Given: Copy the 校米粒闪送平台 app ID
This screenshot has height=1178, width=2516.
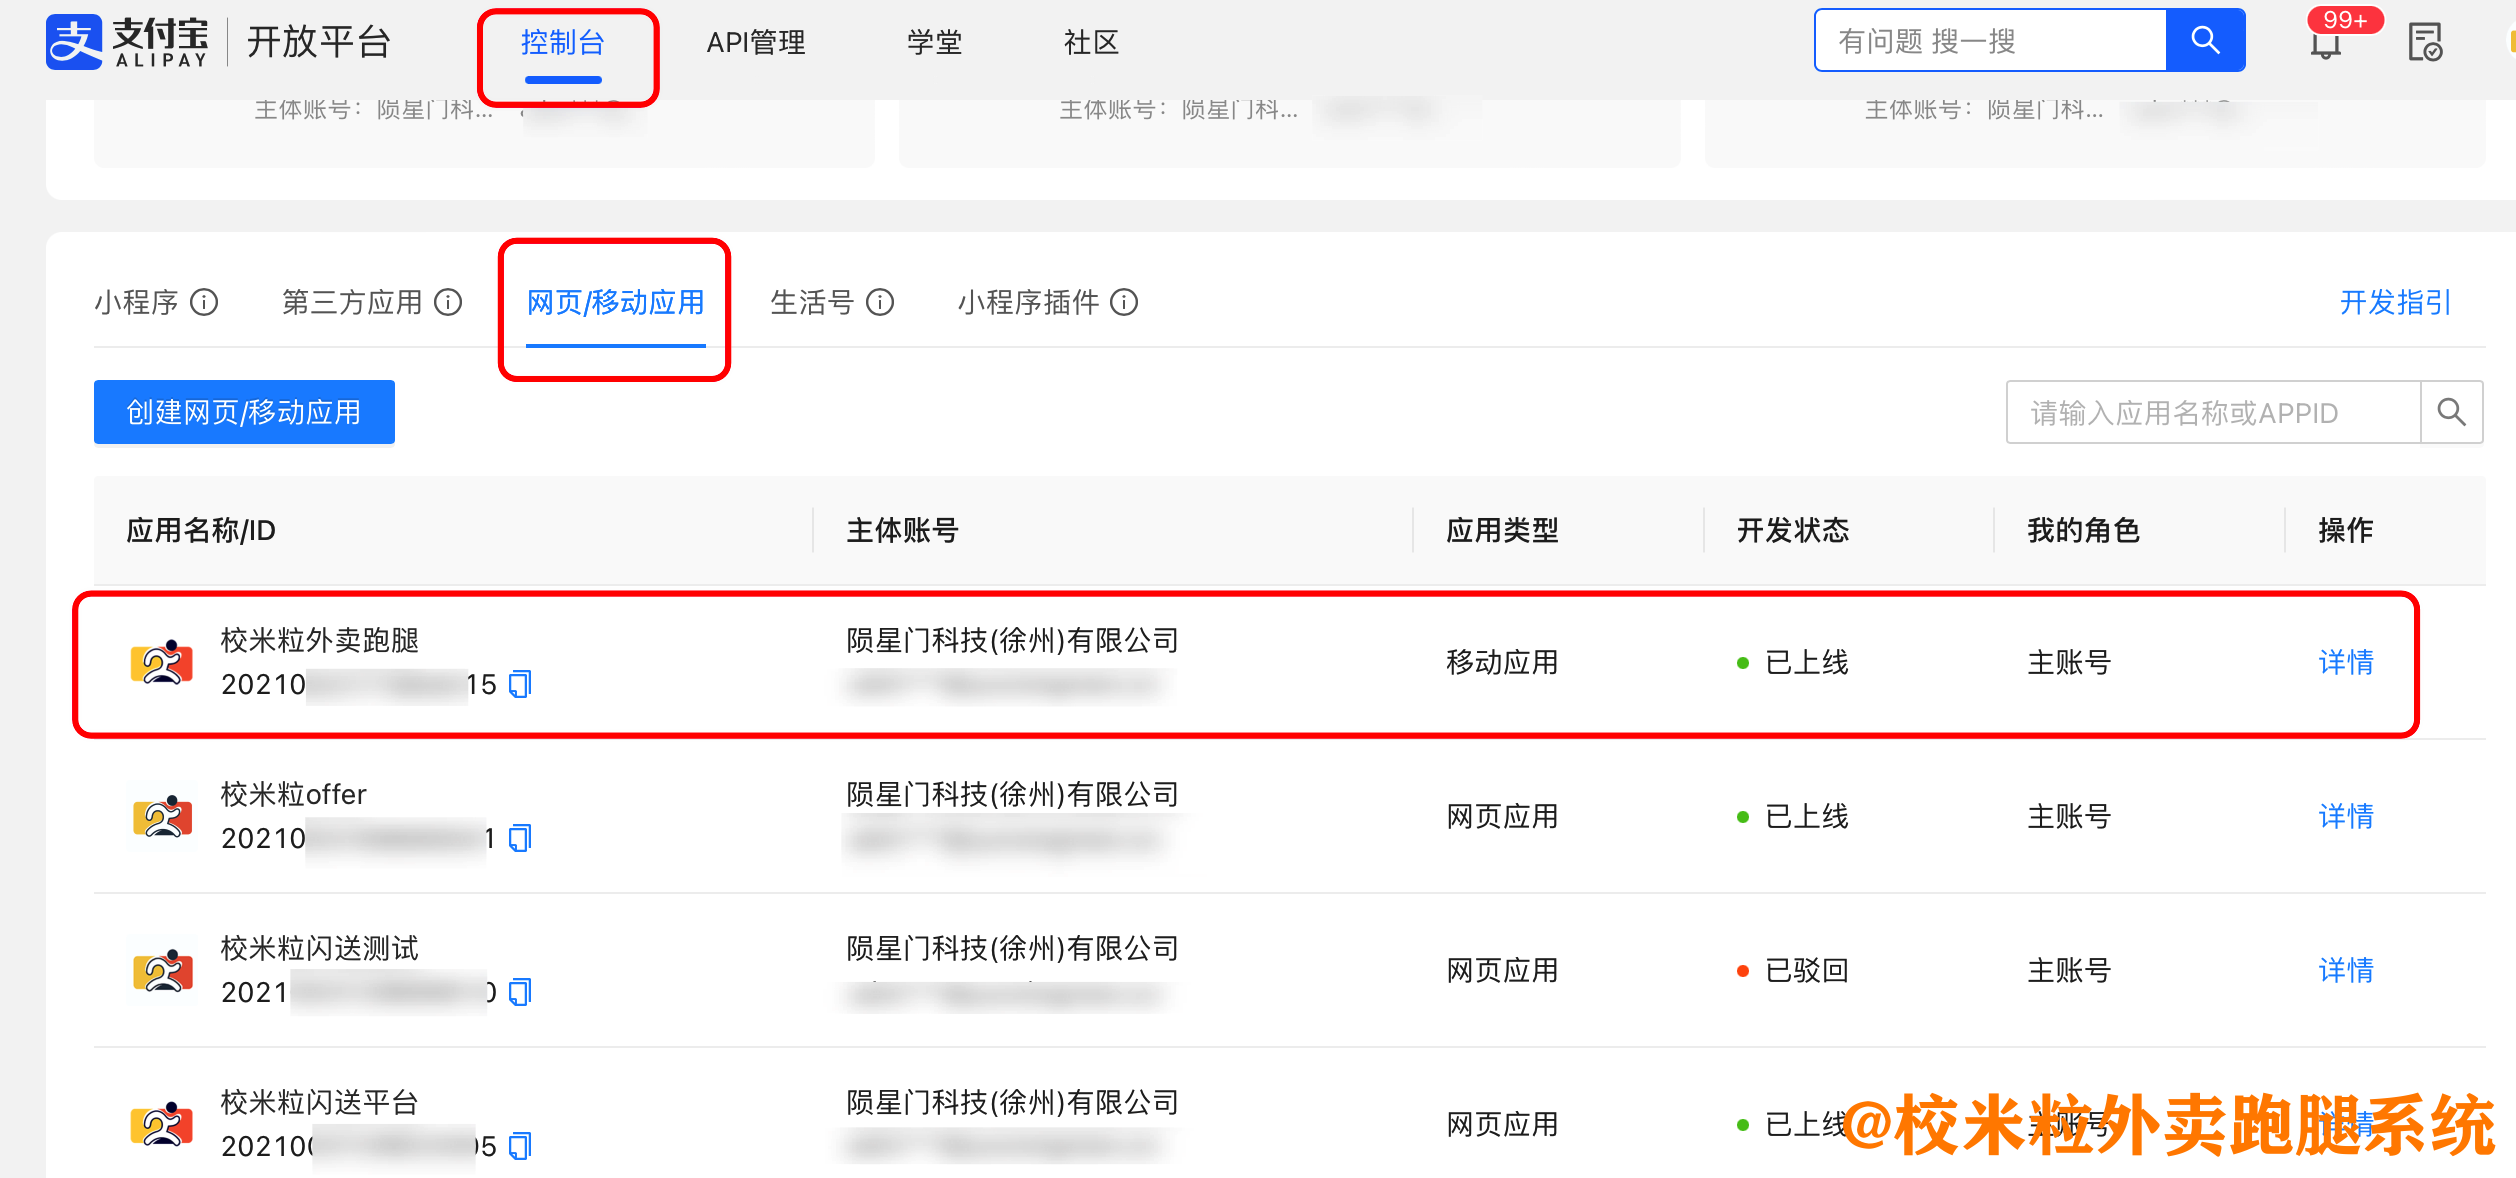Looking at the screenshot, I should click(x=520, y=1146).
